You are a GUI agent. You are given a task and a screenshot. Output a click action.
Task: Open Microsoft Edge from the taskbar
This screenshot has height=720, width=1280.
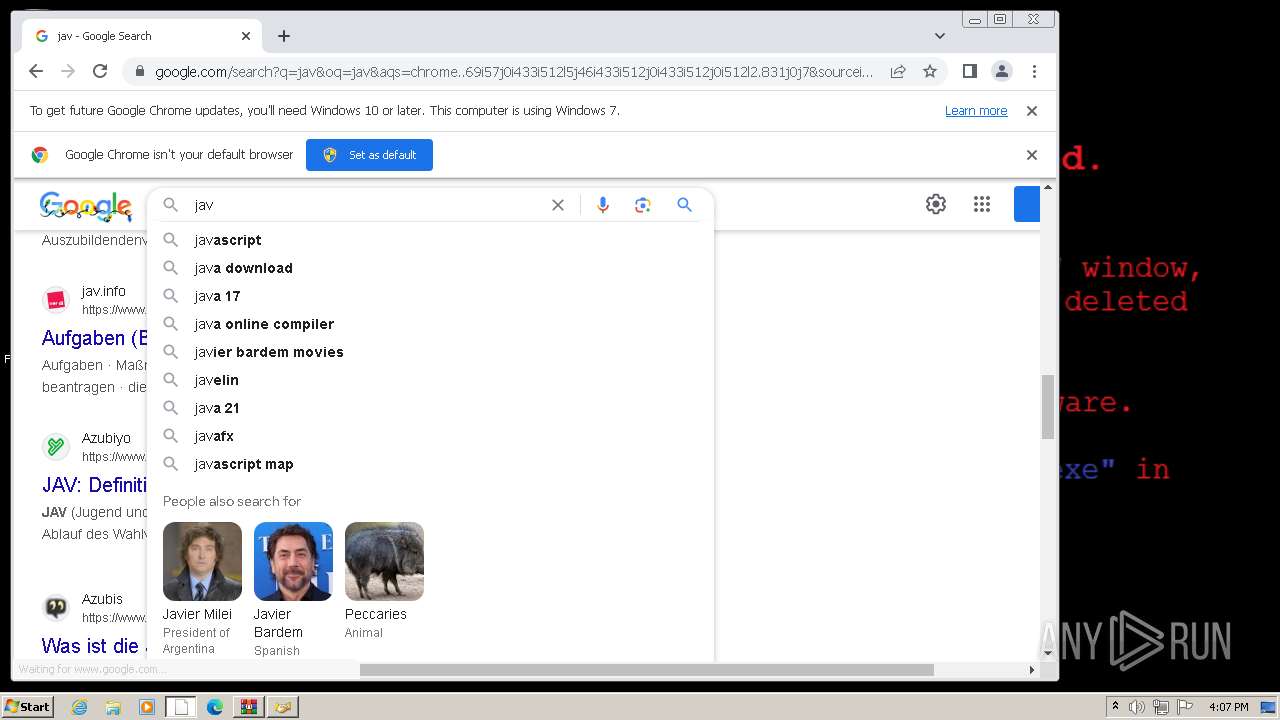(x=215, y=707)
